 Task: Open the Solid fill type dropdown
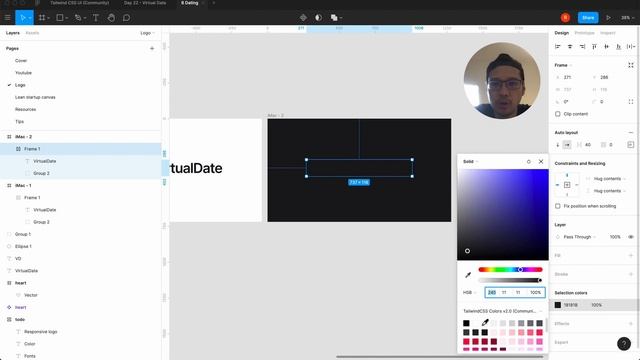(470, 162)
